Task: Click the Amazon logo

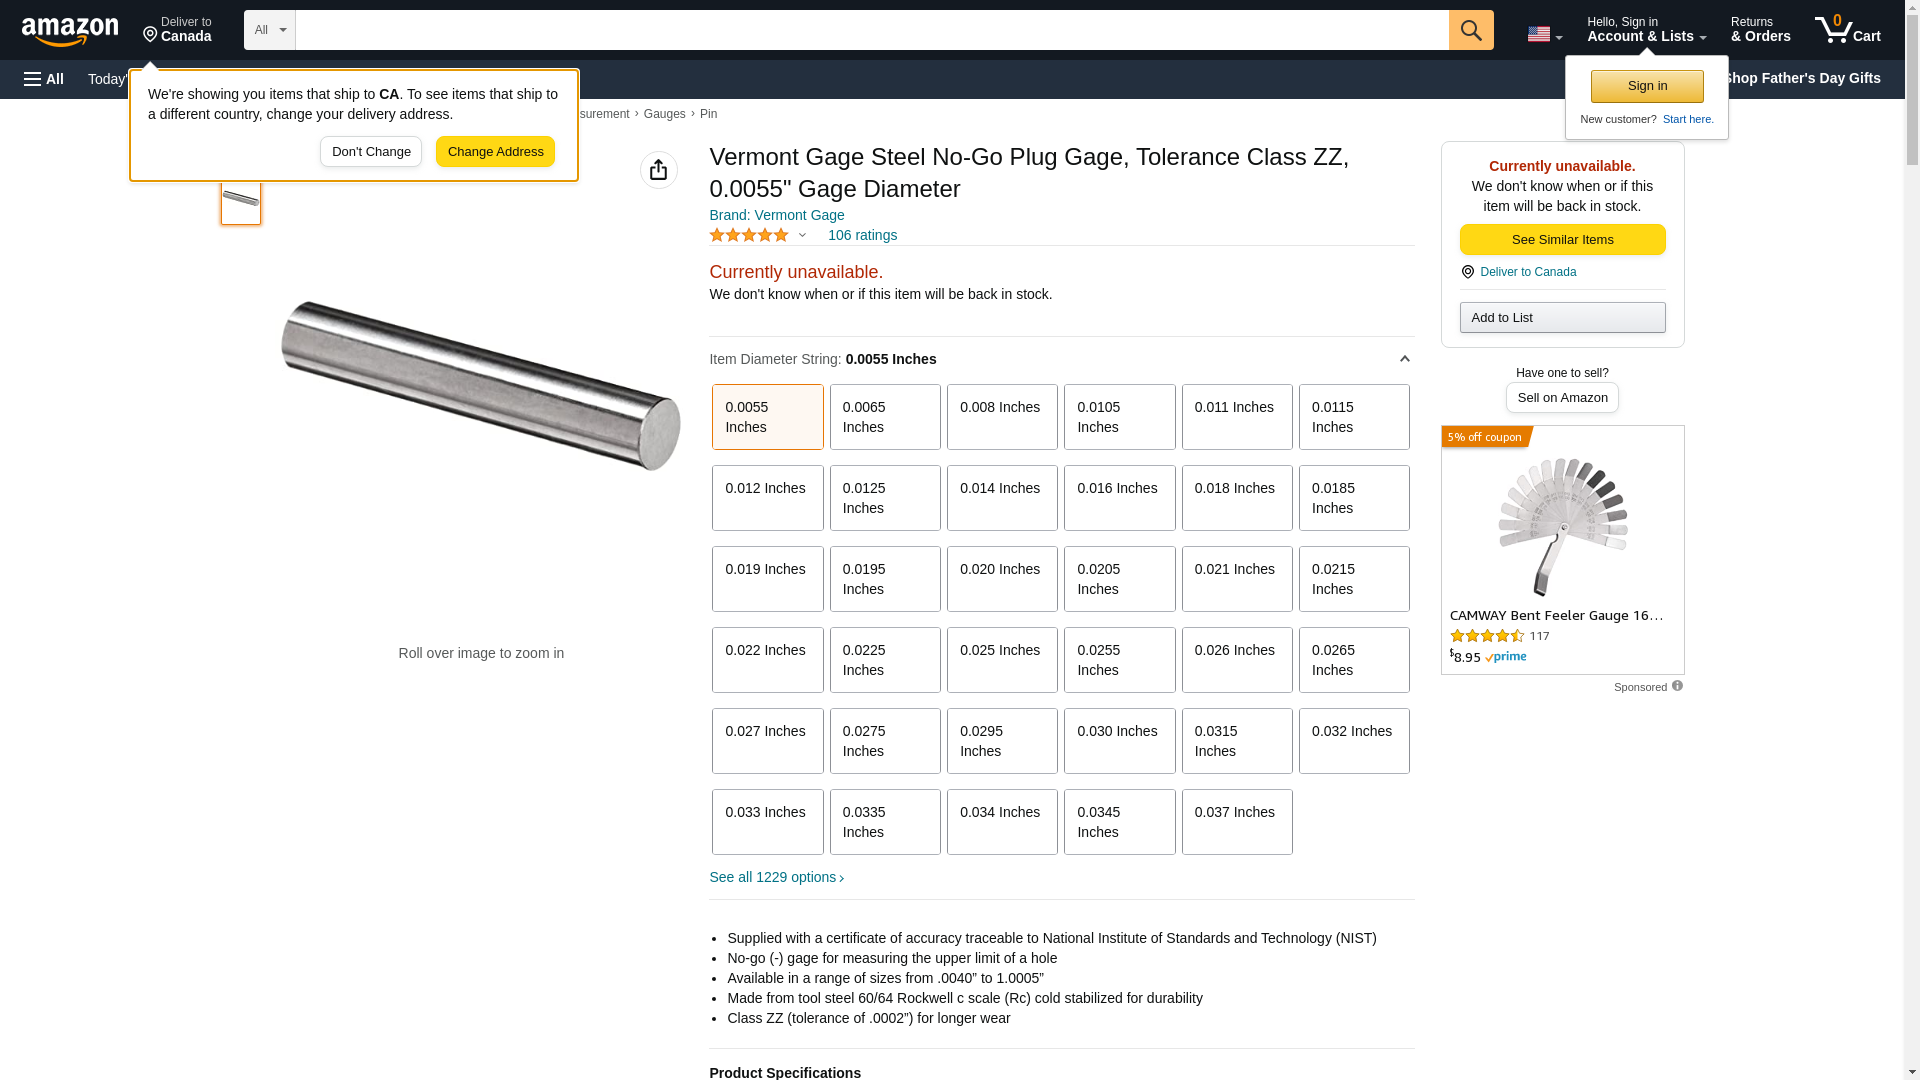Action: (70, 31)
